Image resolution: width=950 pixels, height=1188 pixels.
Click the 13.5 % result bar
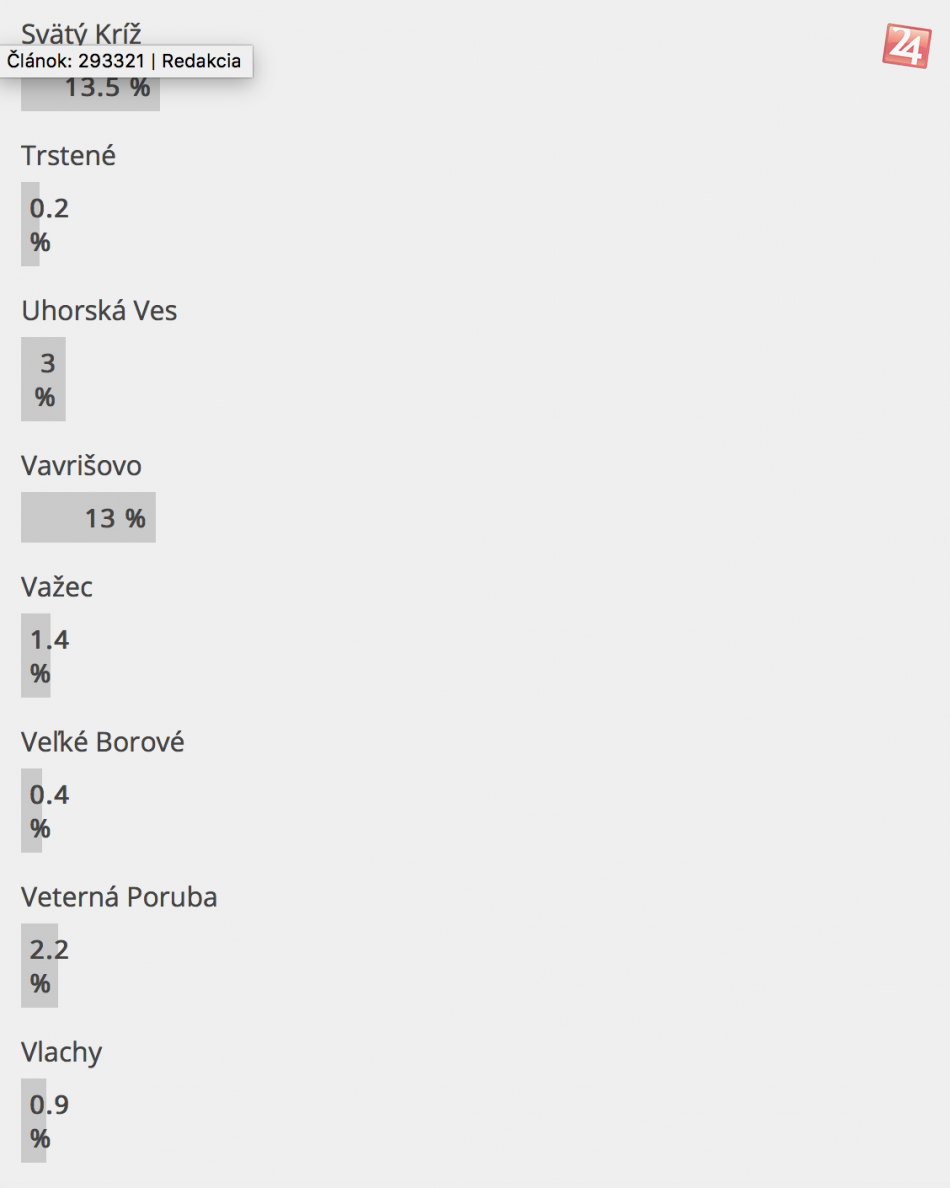(x=90, y=93)
